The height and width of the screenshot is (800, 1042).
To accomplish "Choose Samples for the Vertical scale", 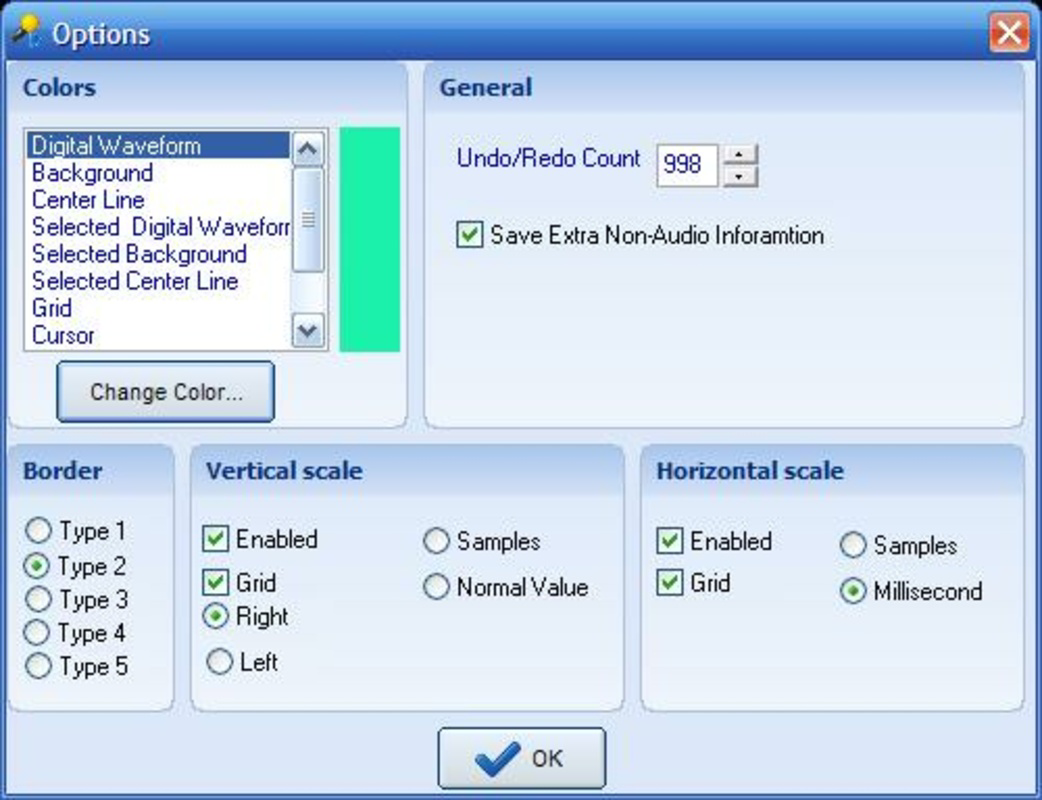I will [435, 540].
